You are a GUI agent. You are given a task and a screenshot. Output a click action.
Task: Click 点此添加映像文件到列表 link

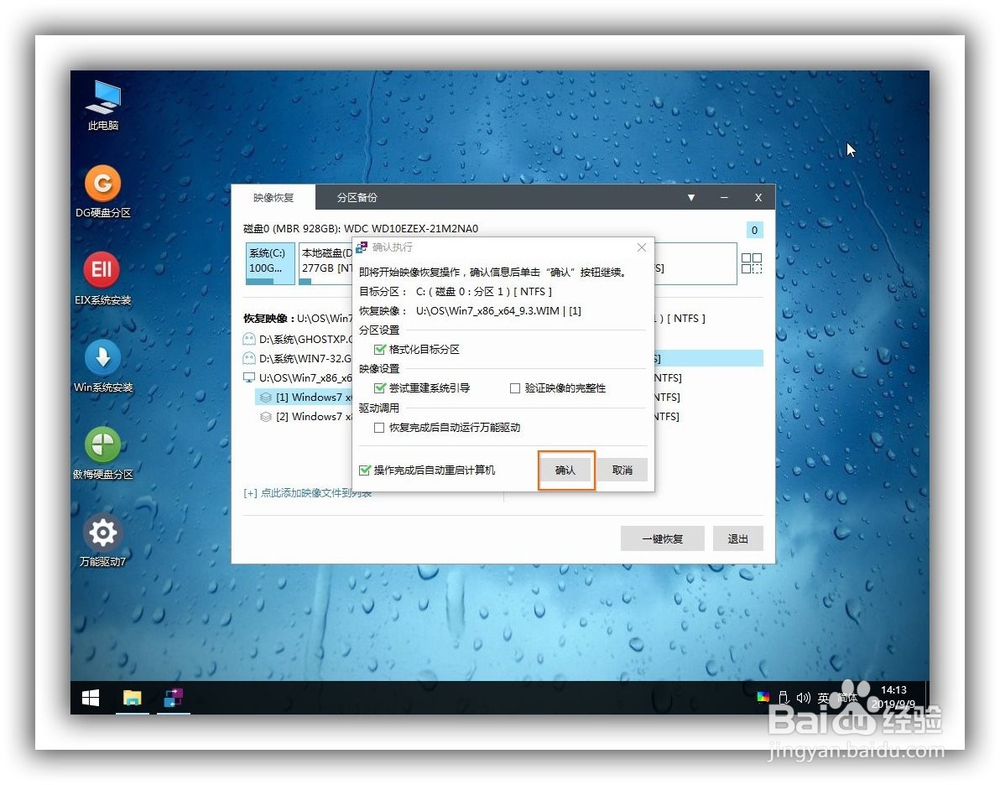click(307, 493)
